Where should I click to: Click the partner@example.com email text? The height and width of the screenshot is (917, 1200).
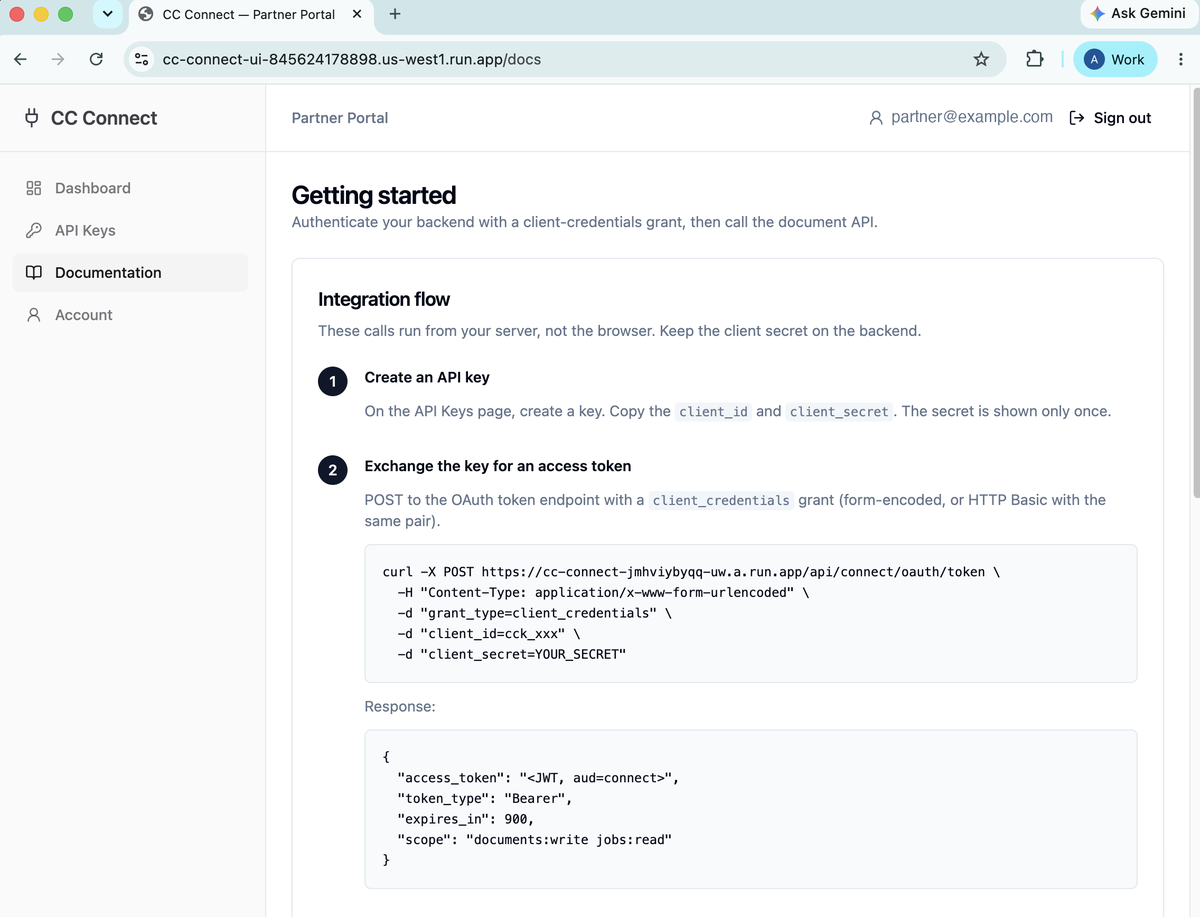pos(972,117)
